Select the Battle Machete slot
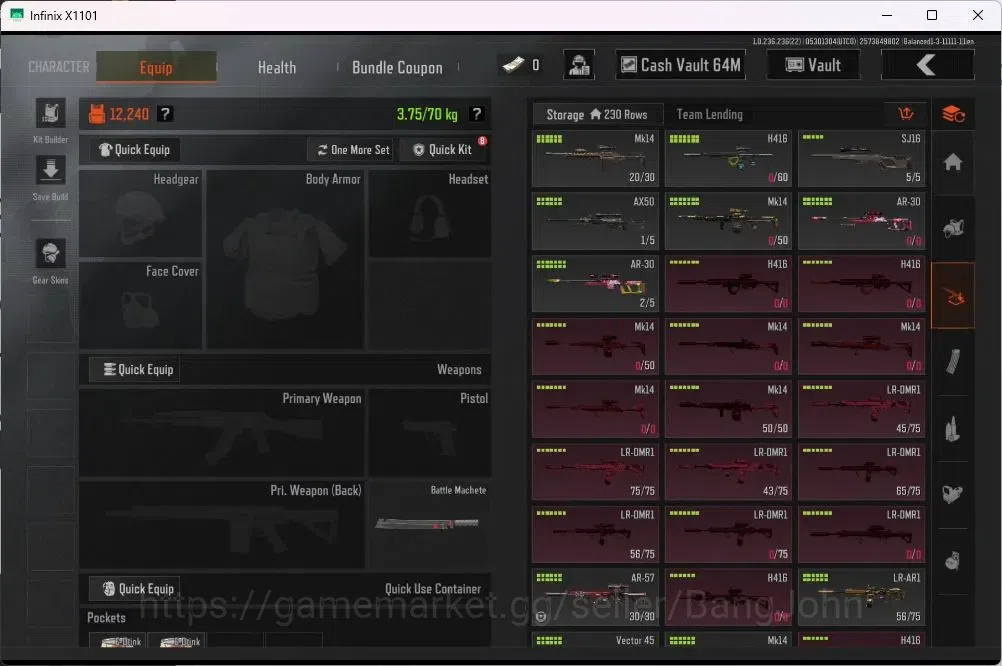The width and height of the screenshot is (1002, 666). [x=430, y=525]
